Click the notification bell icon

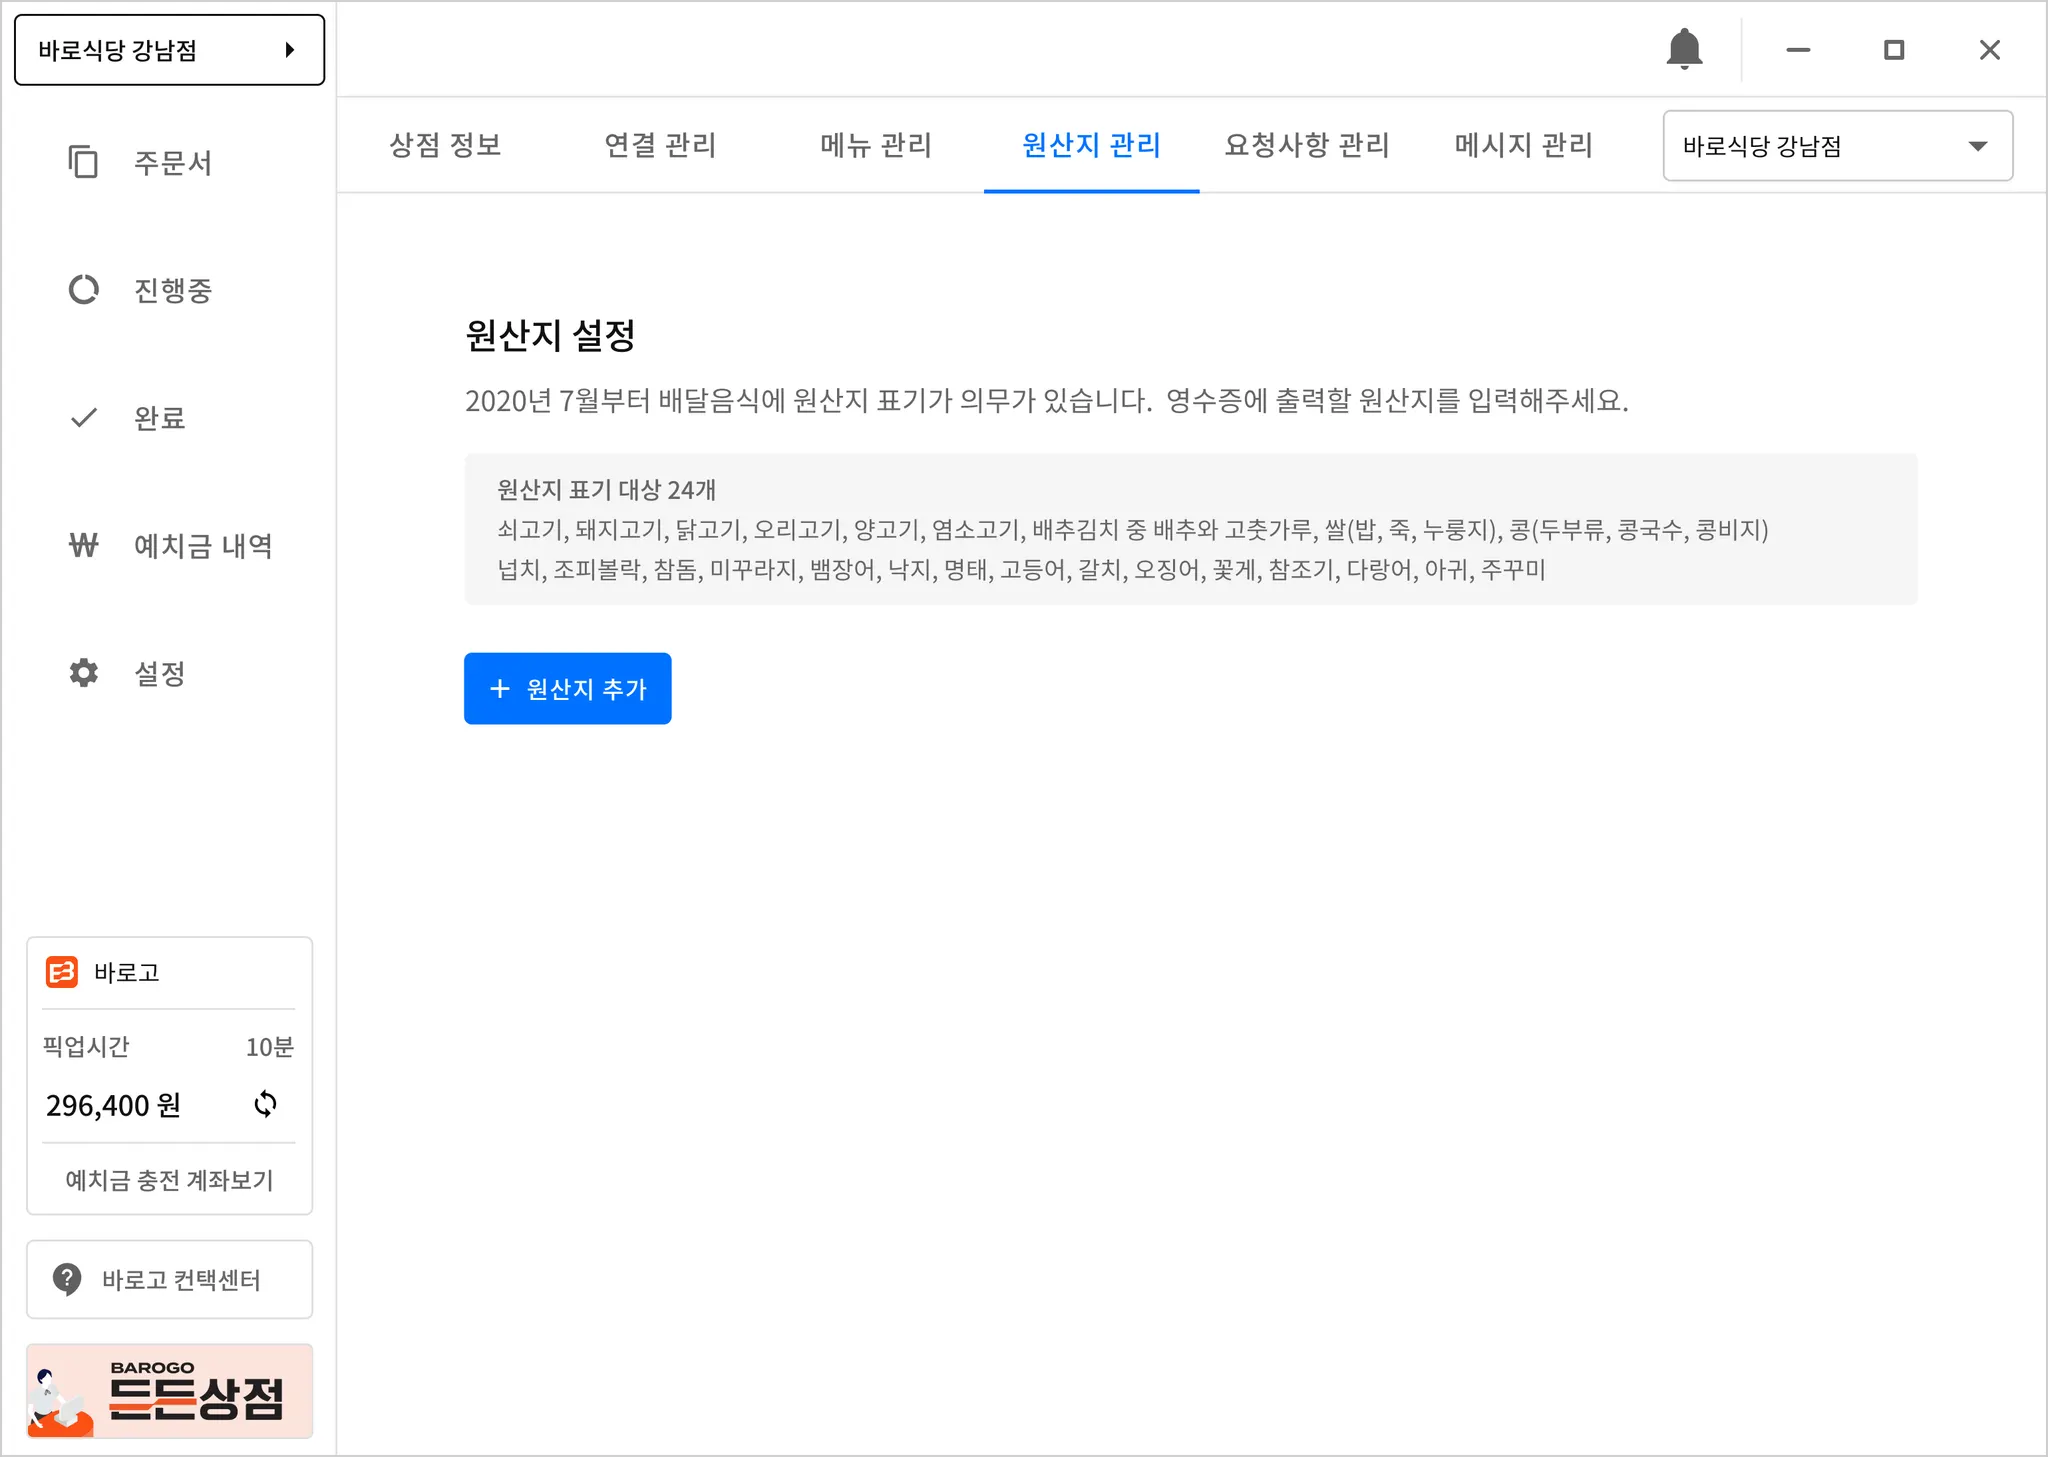pyautogui.click(x=1684, y=48)
